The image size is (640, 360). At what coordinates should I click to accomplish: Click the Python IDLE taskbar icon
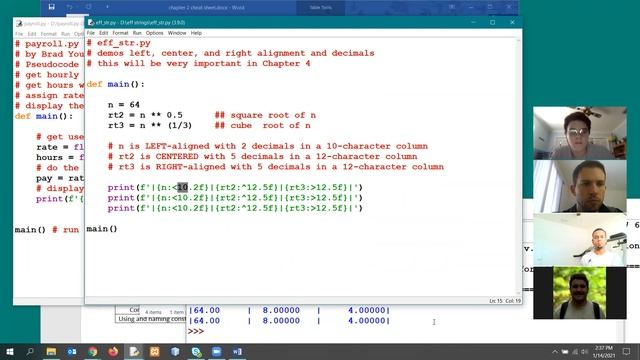[x=134, y=351]
